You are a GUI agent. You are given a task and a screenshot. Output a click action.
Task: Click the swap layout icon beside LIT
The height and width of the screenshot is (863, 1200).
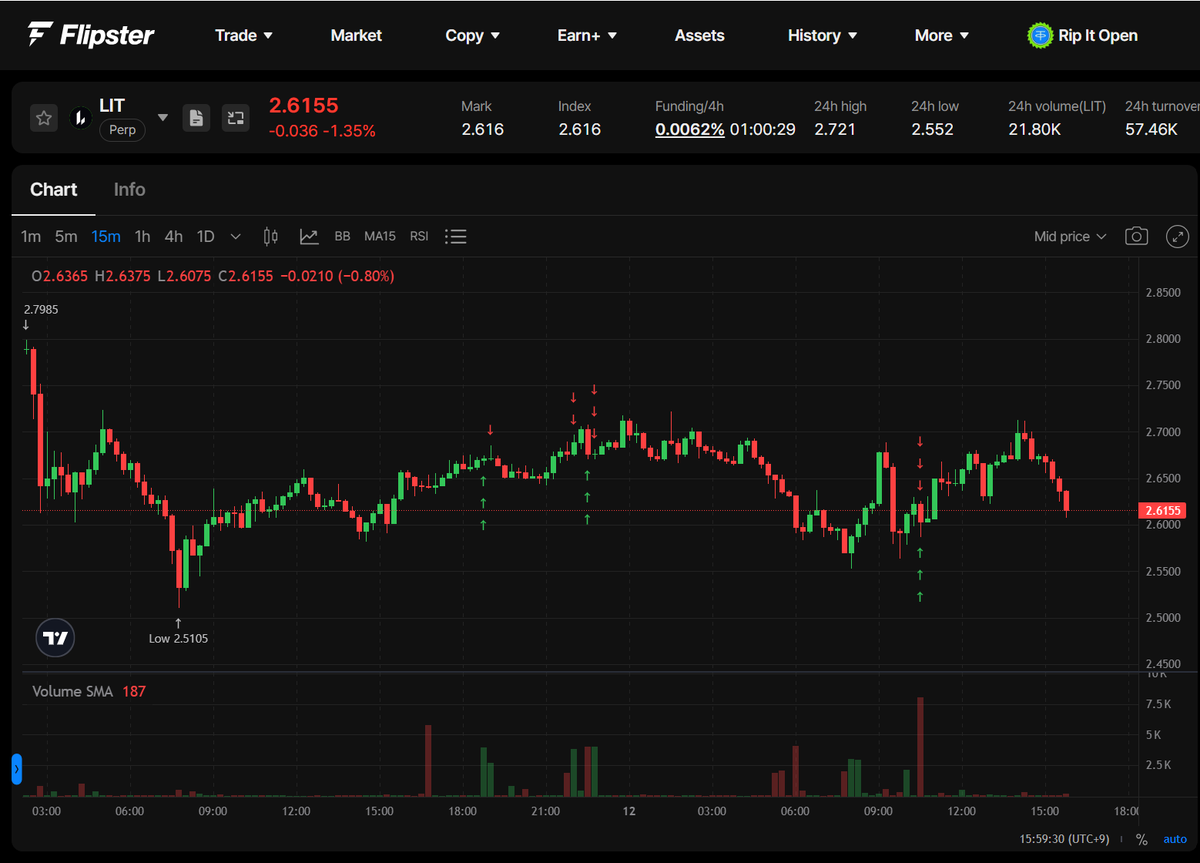(235, 118)
